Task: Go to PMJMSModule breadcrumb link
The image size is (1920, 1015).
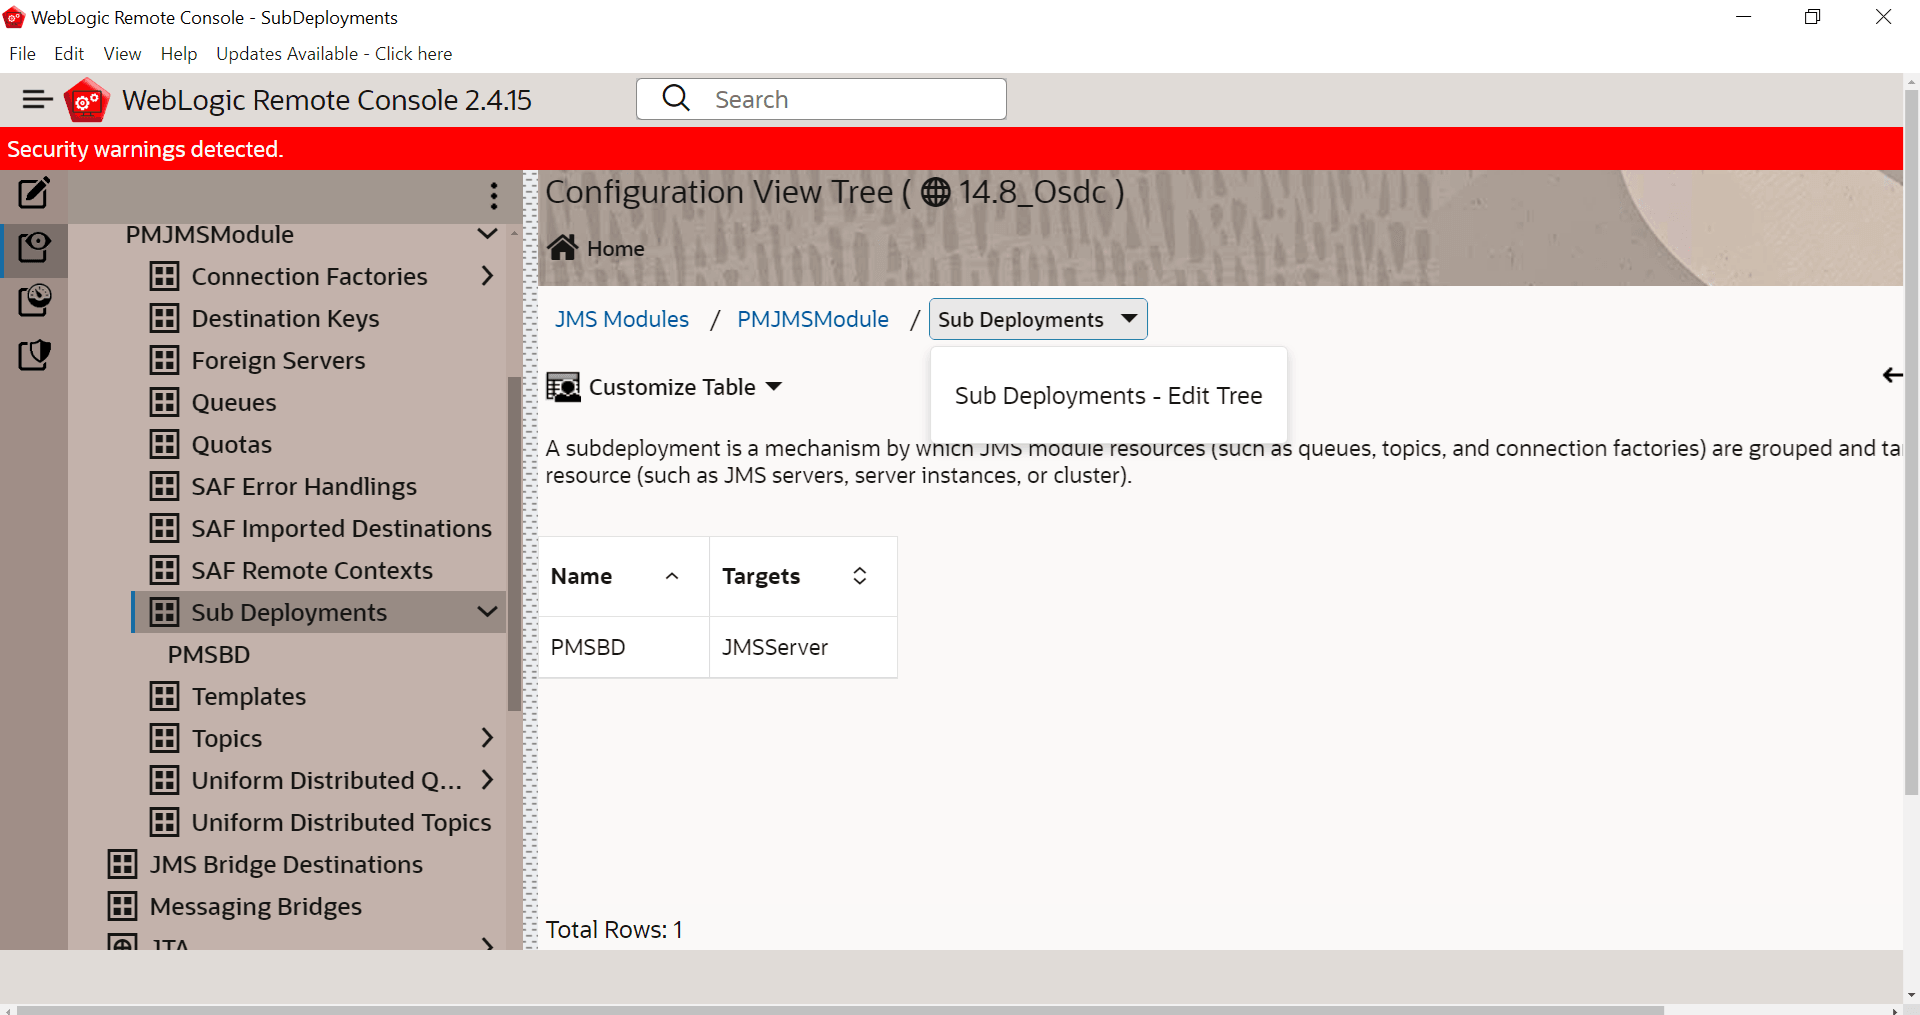Action: [x=813, y=319]
